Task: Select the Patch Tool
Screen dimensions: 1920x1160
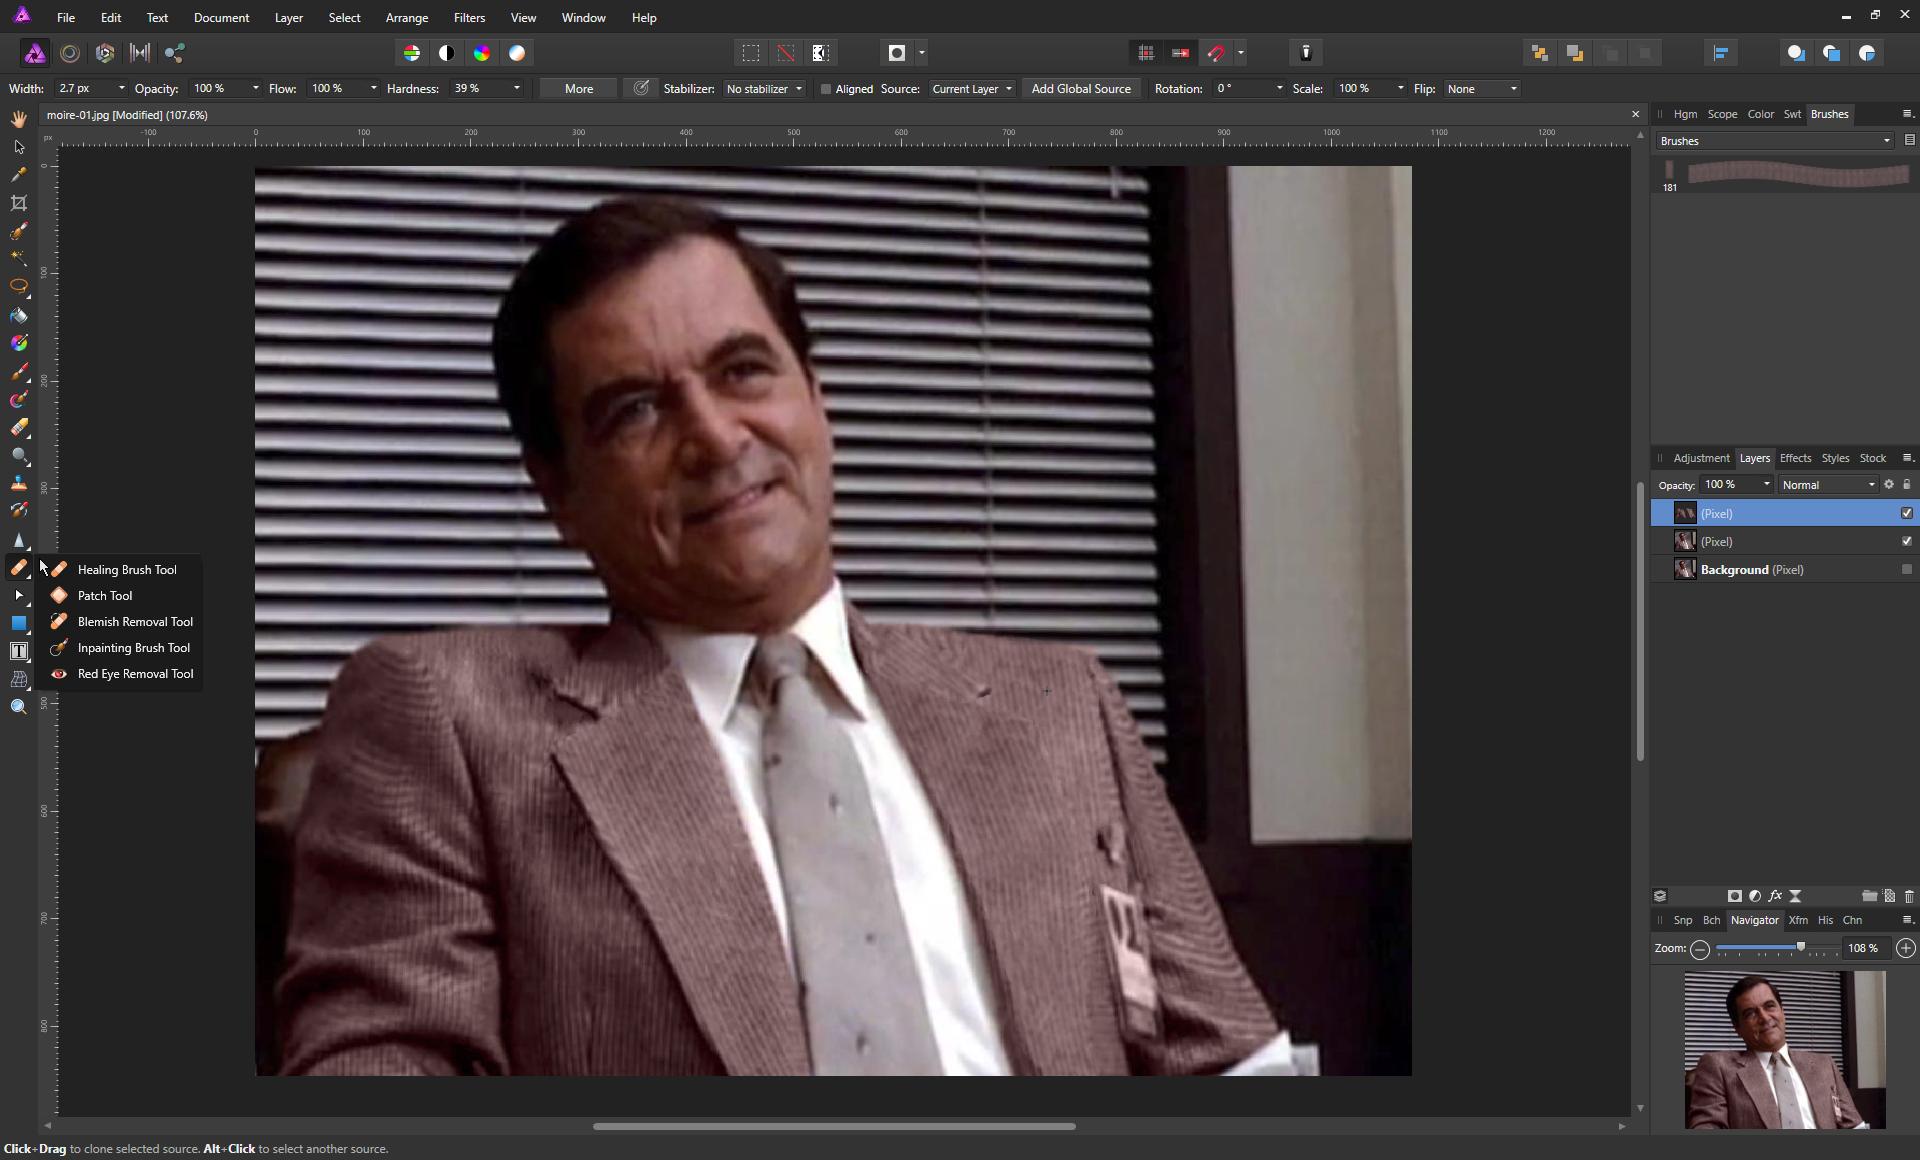Action: pos(104,595)
